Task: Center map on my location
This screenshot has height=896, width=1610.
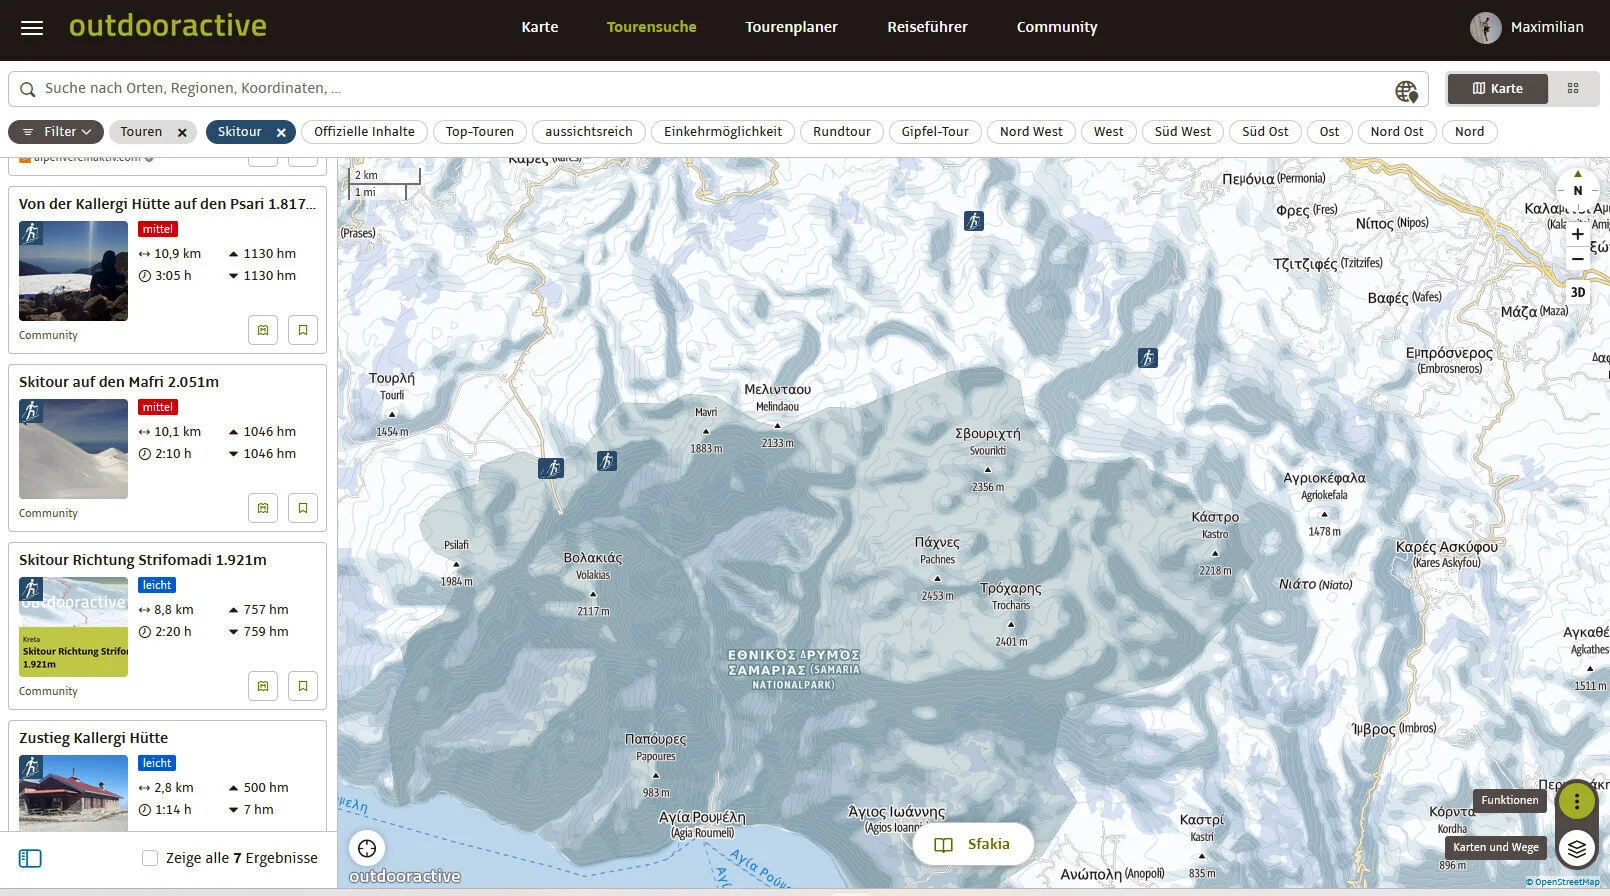Action: 367,848
